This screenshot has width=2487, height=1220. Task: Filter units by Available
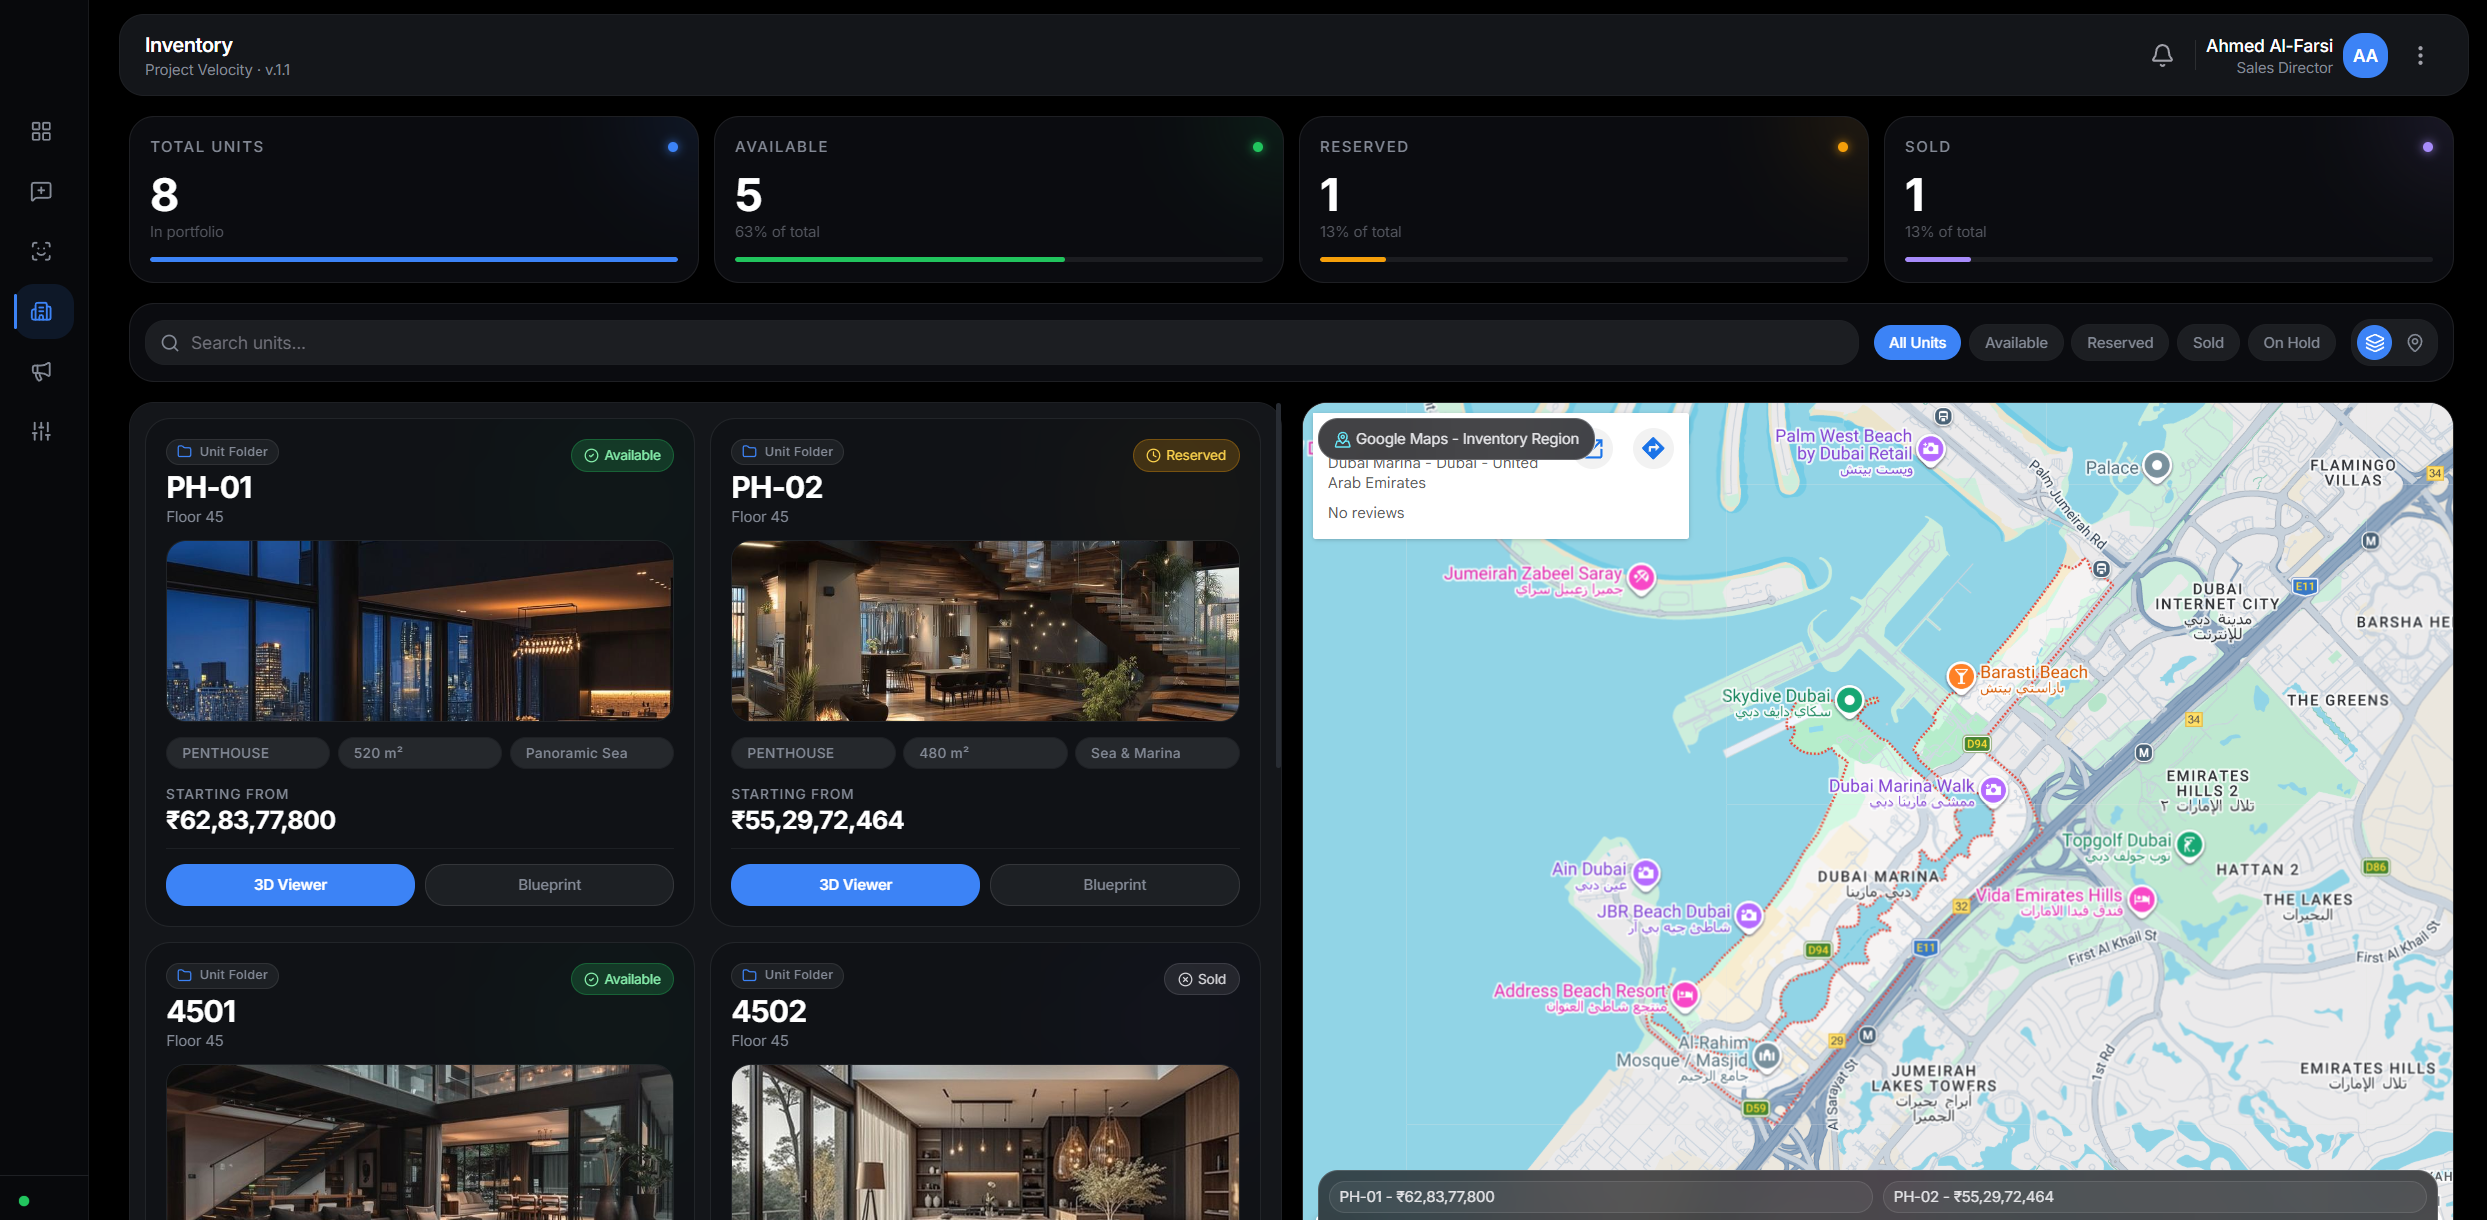coord(2016,343)
